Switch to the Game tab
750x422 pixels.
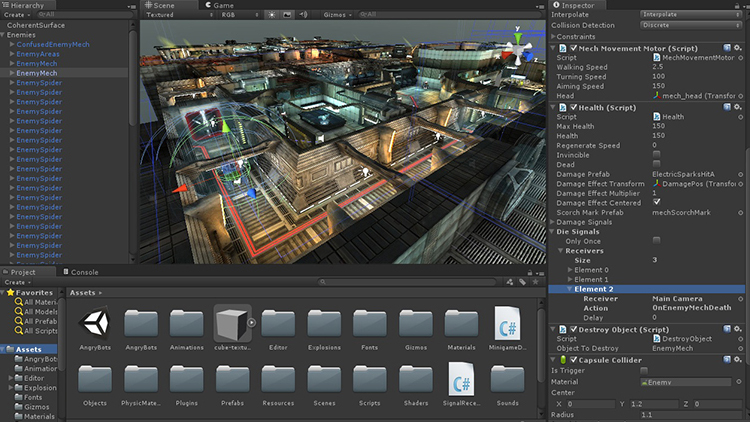[220, 5]
